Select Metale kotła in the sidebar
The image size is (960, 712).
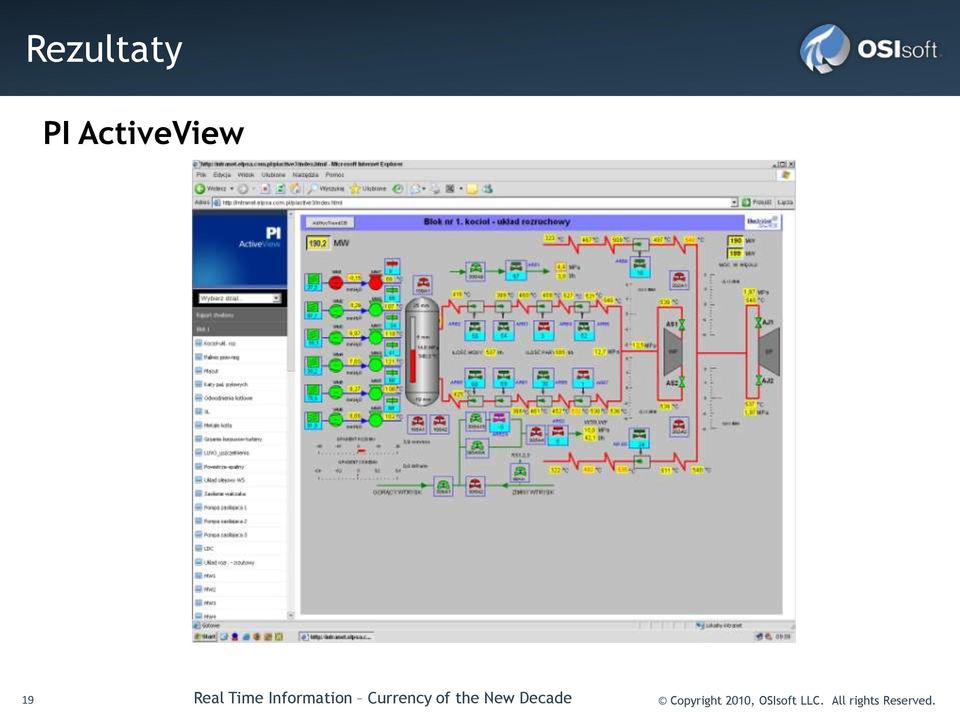(x=217, y=425)
